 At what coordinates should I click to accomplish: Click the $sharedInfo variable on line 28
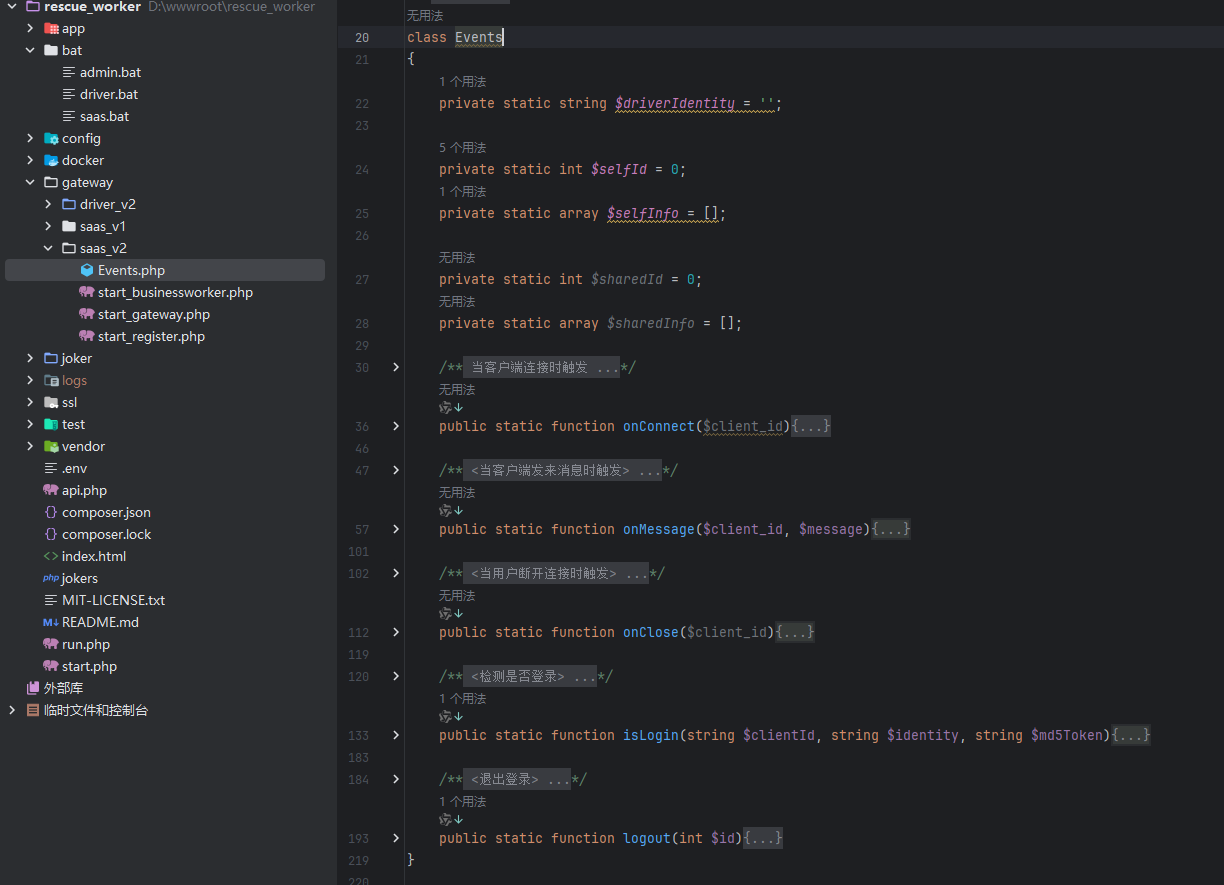click(651, 324)
